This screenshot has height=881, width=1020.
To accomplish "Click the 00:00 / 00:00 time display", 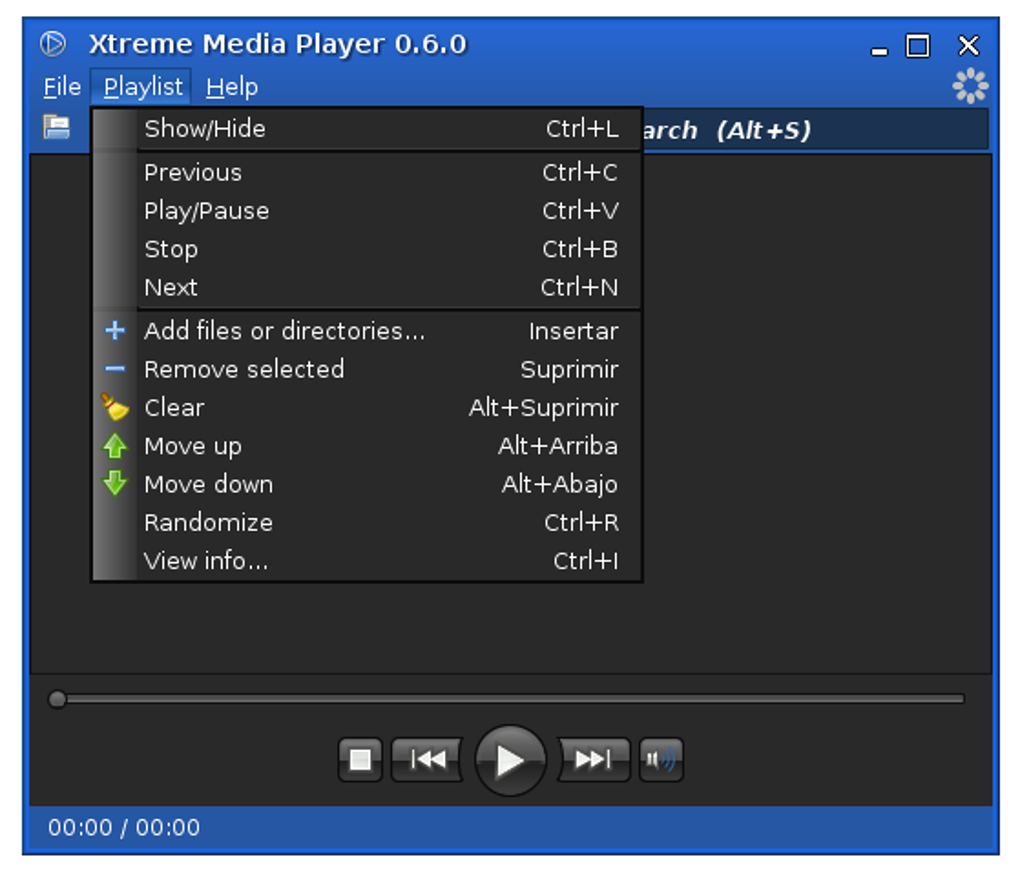I will pos(124,828).
